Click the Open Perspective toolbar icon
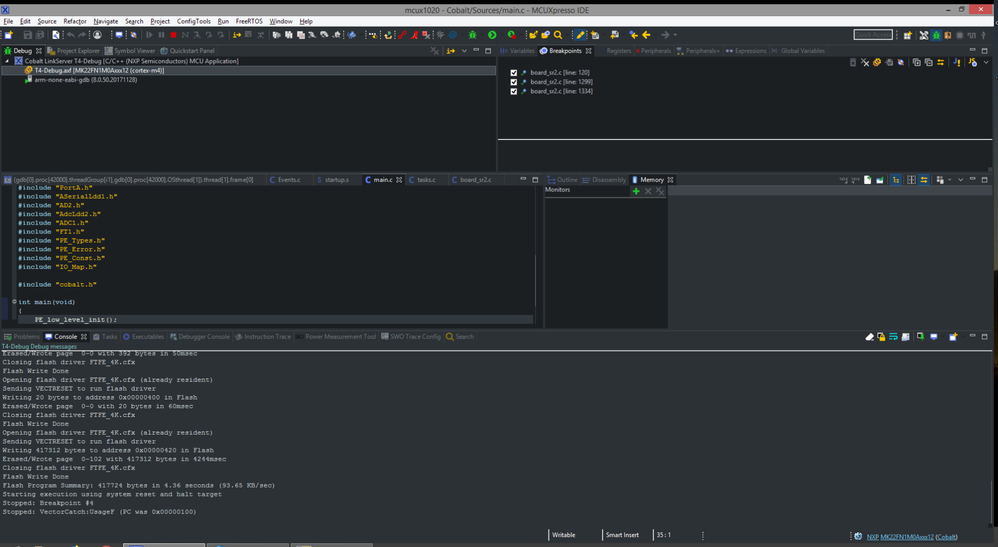Screen dimensions: 998x547 (x=907, y=35)
